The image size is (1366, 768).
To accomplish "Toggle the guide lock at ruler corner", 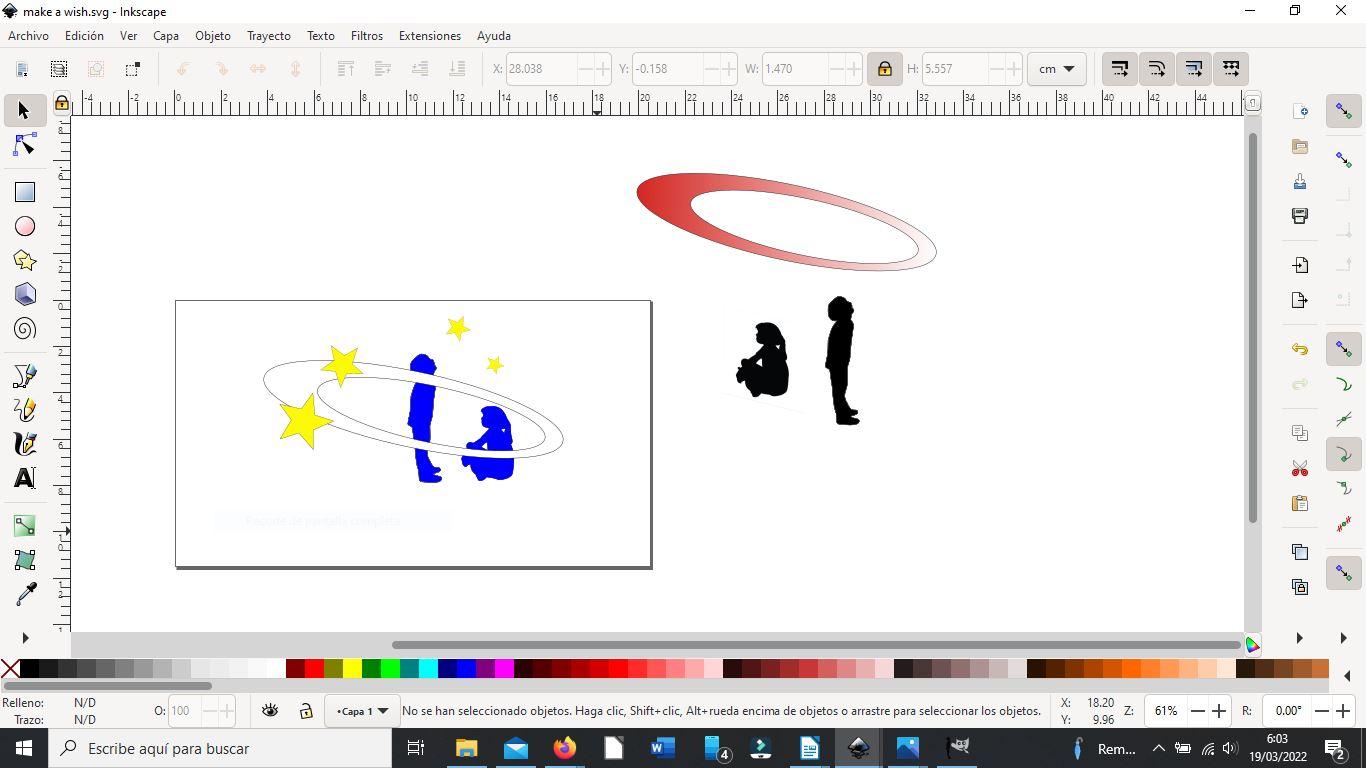I will tap(61, 103).
